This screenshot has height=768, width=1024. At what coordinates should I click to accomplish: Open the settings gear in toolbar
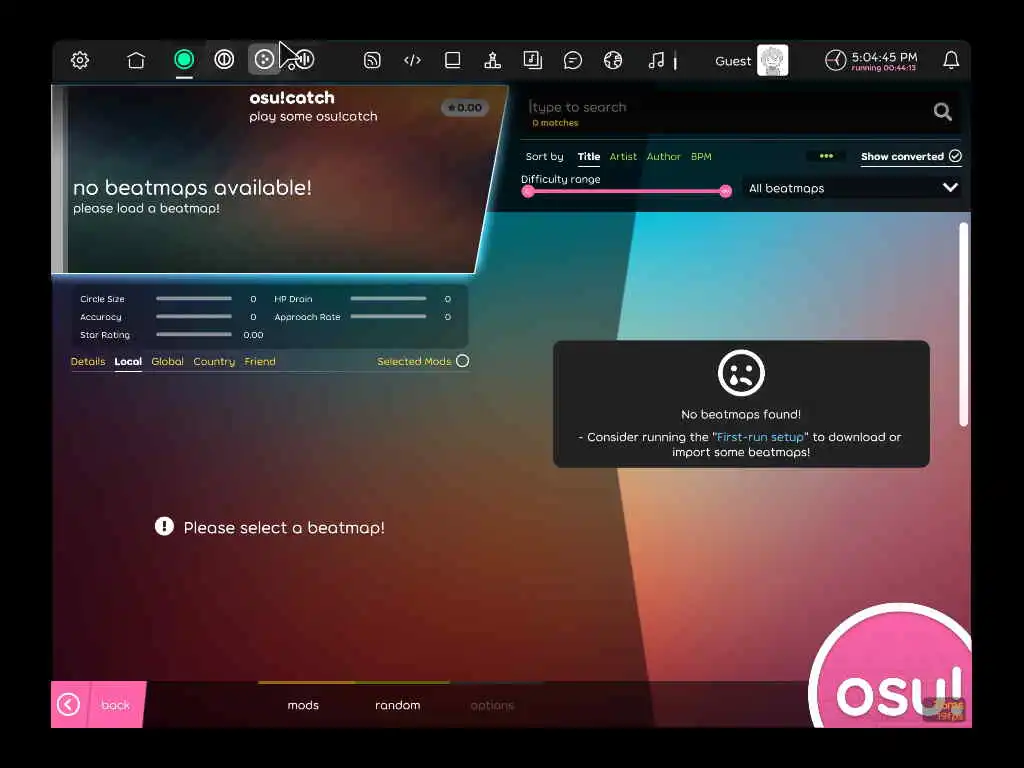80,61
